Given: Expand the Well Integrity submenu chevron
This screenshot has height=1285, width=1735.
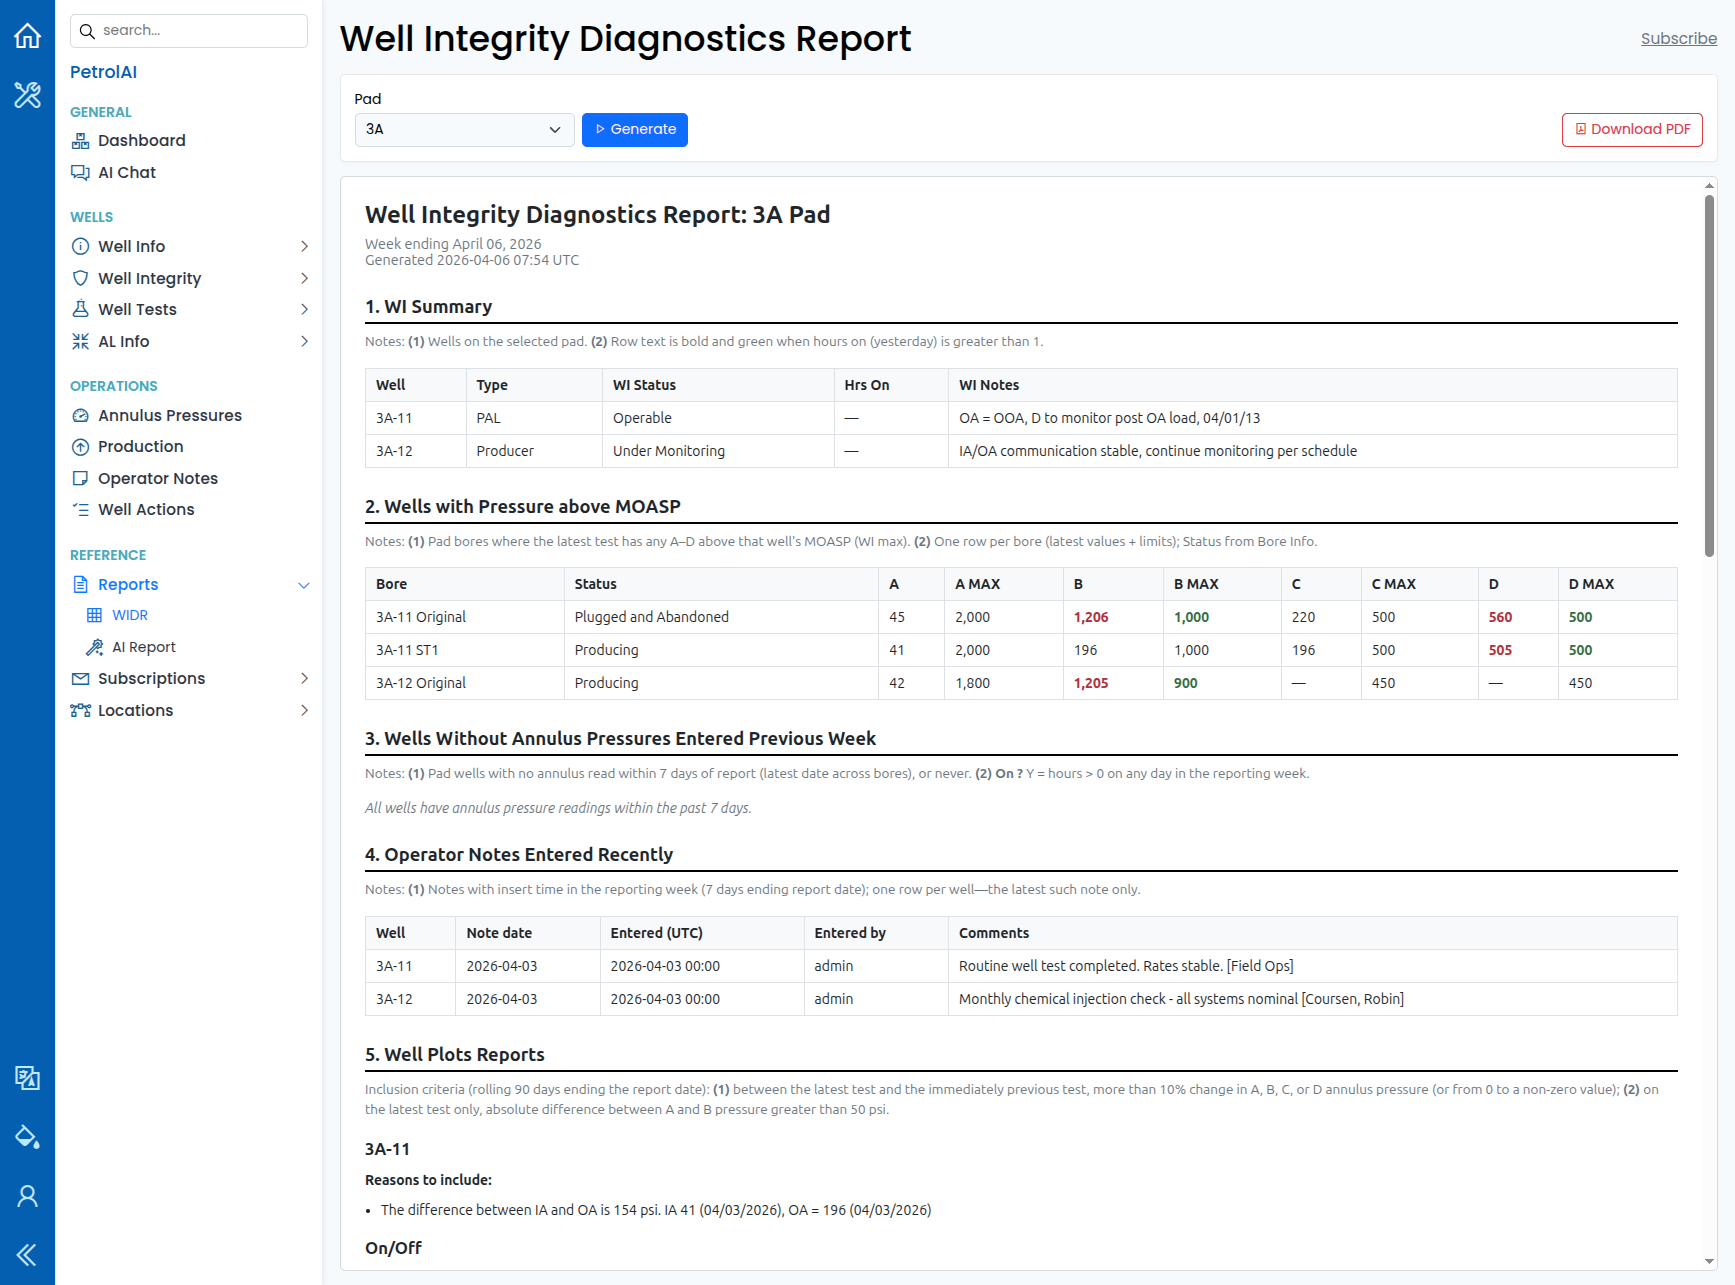Looking at the screenshot, I should 304,278.
